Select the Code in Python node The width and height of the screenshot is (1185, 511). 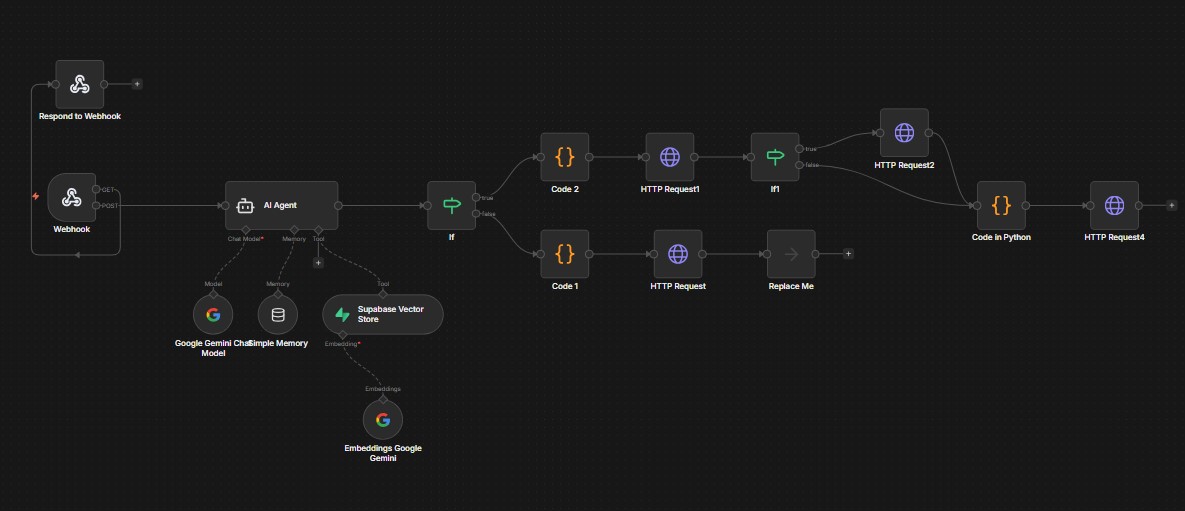[x=1001, y=205]
